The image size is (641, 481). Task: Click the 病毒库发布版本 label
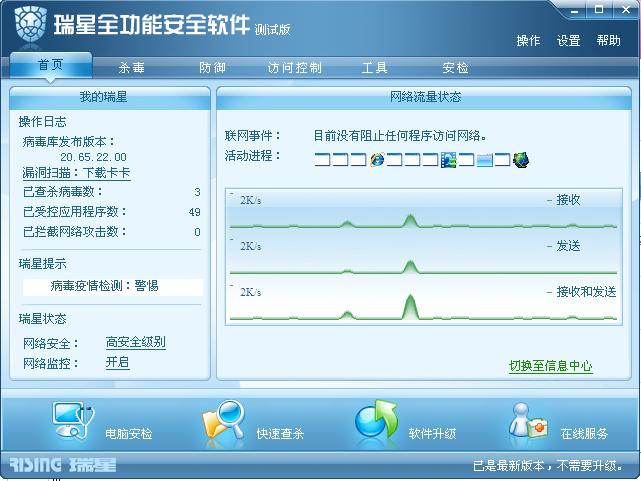pos(69,142)
